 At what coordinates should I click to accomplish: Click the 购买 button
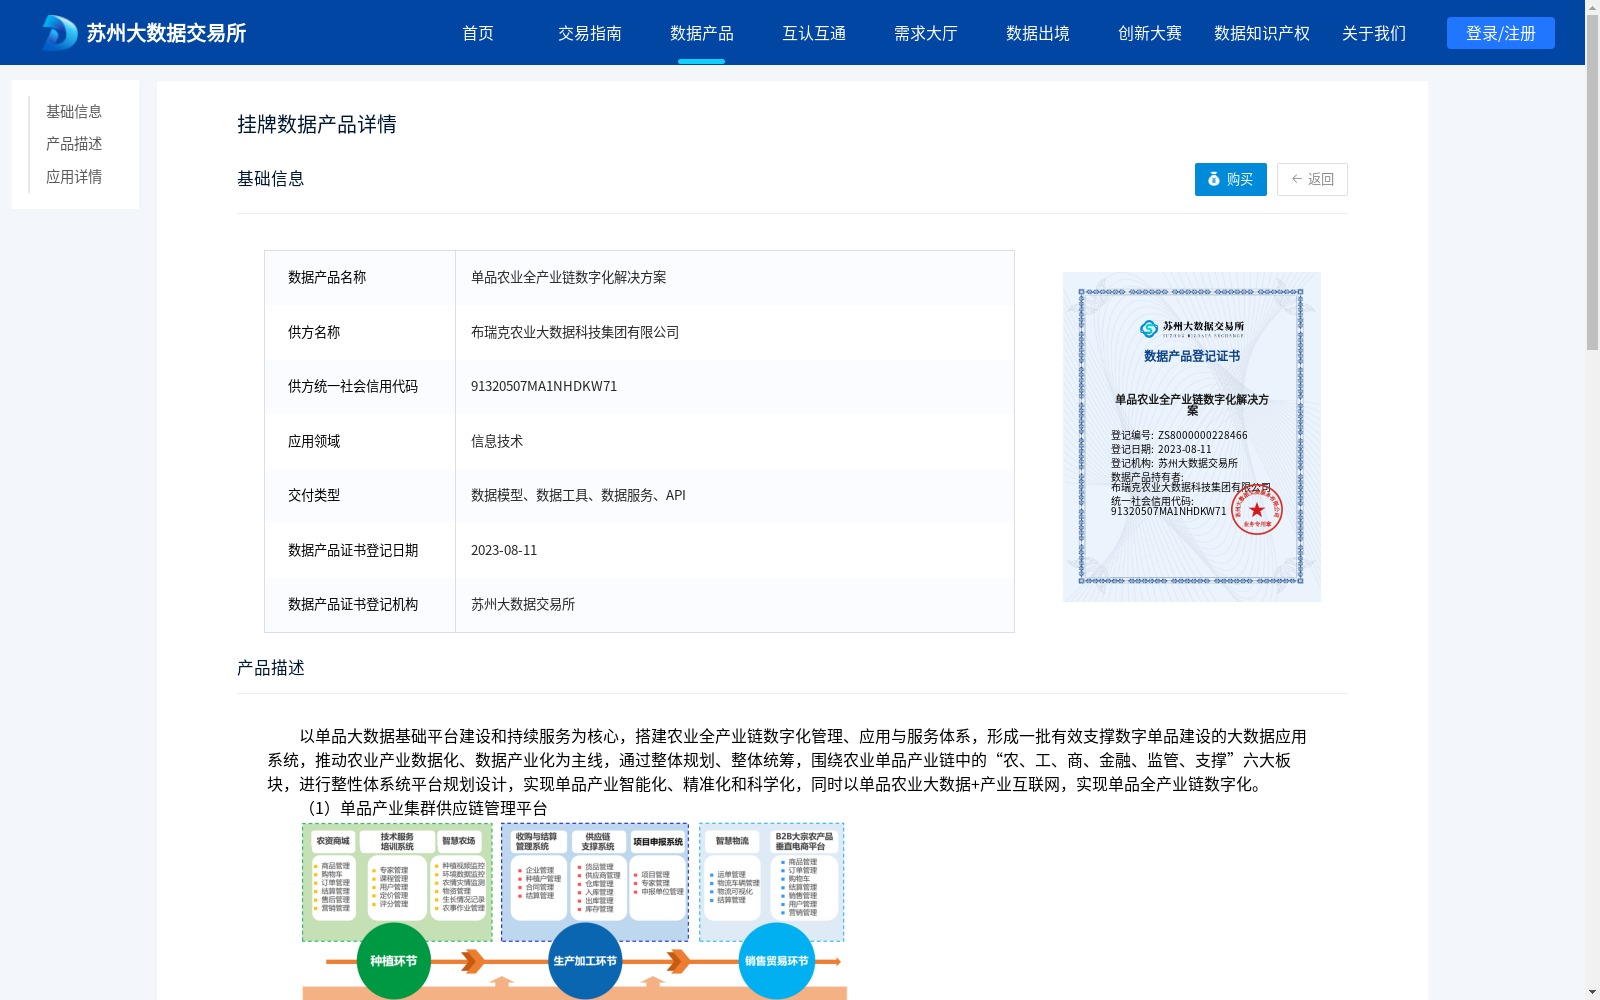point(1231,179)
